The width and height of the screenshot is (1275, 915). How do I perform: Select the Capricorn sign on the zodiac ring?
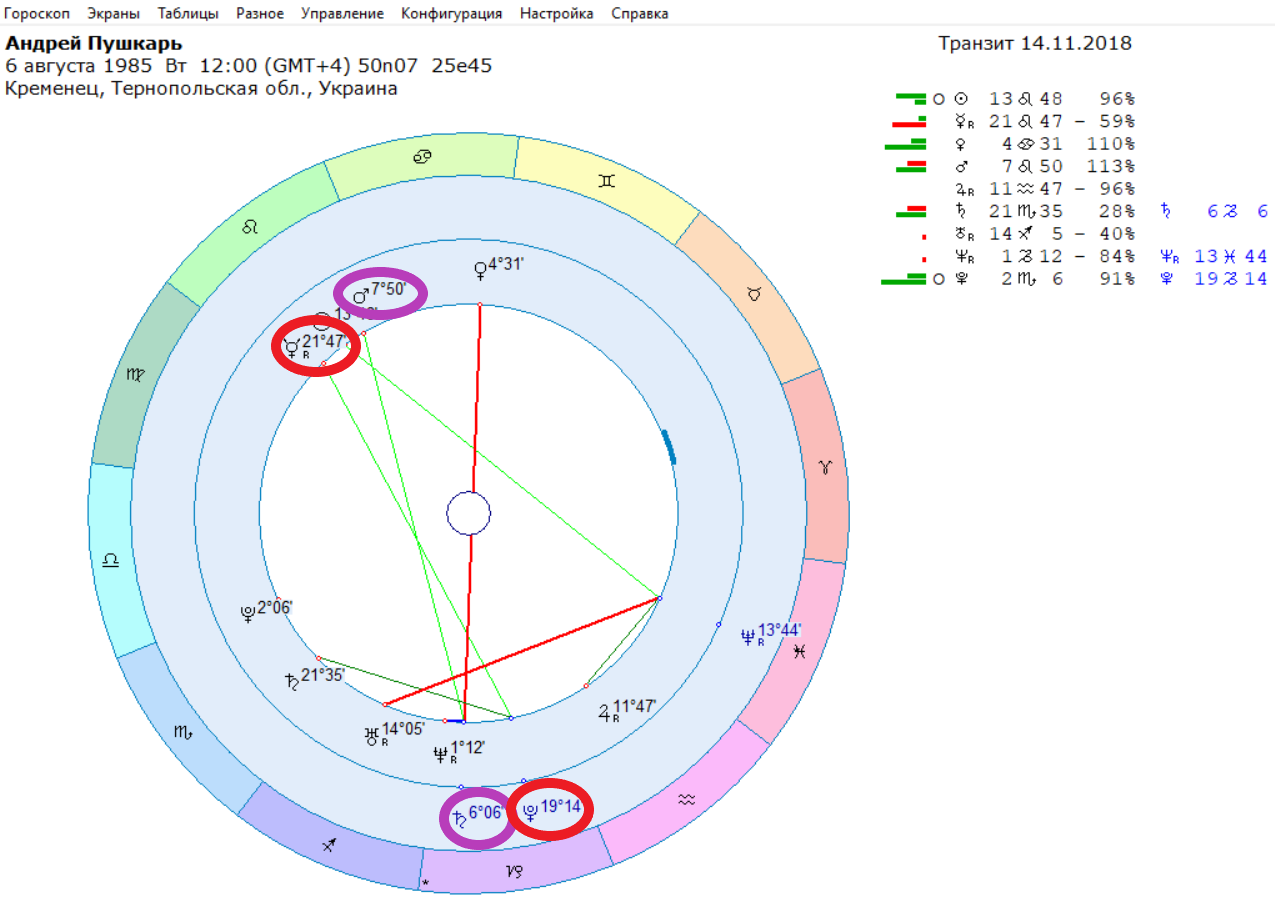[x=514, y=870]
